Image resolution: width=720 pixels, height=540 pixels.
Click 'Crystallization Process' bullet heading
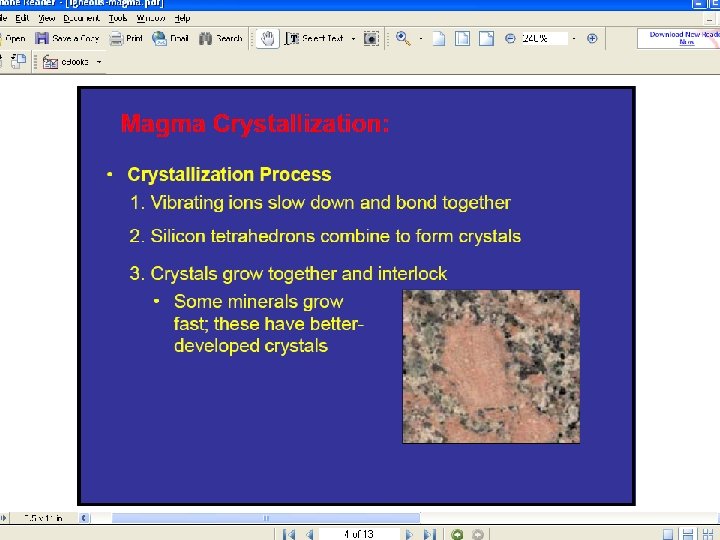click(x=229, y=175)
